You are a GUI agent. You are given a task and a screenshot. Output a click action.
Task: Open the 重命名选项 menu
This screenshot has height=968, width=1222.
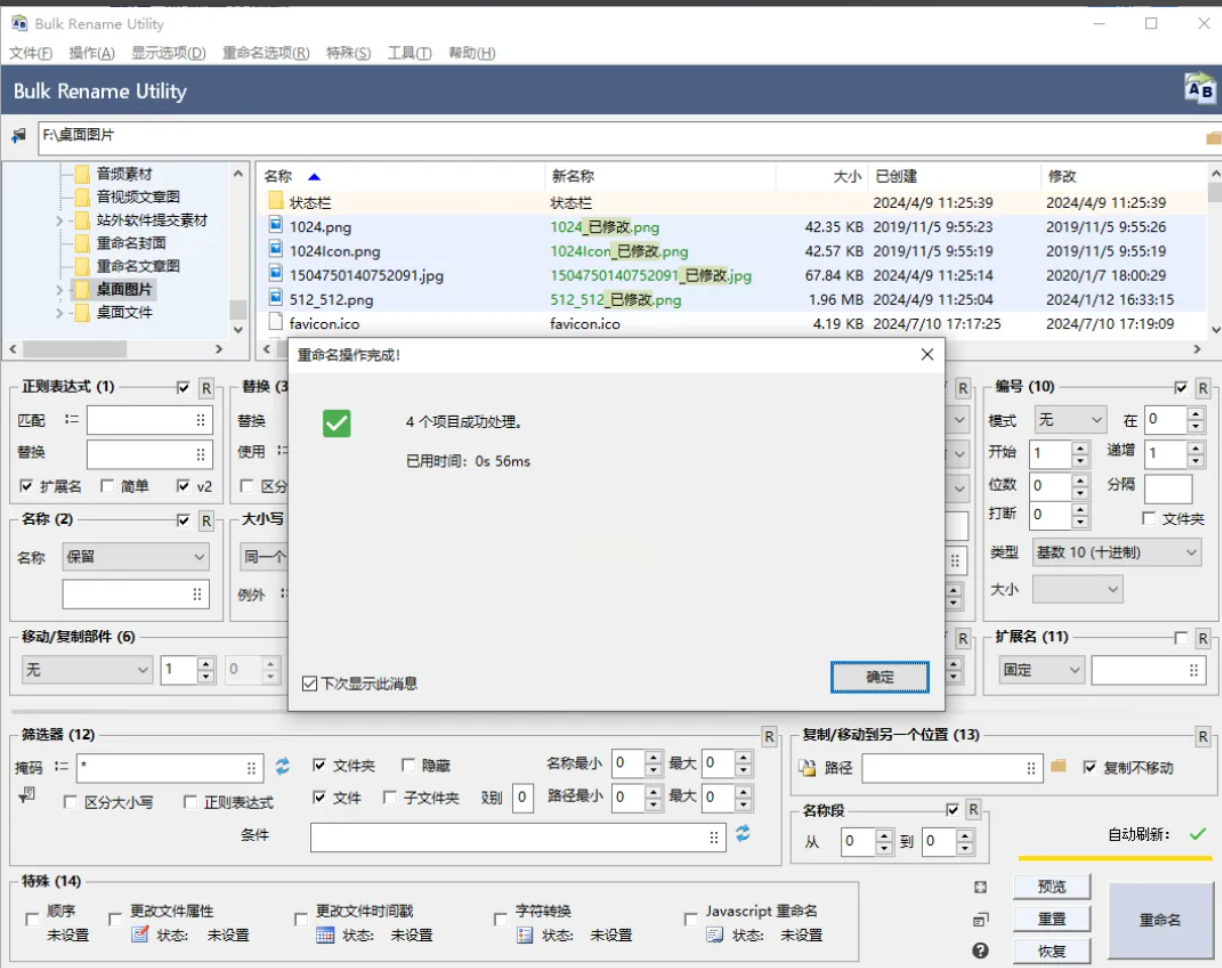[265, 53]
